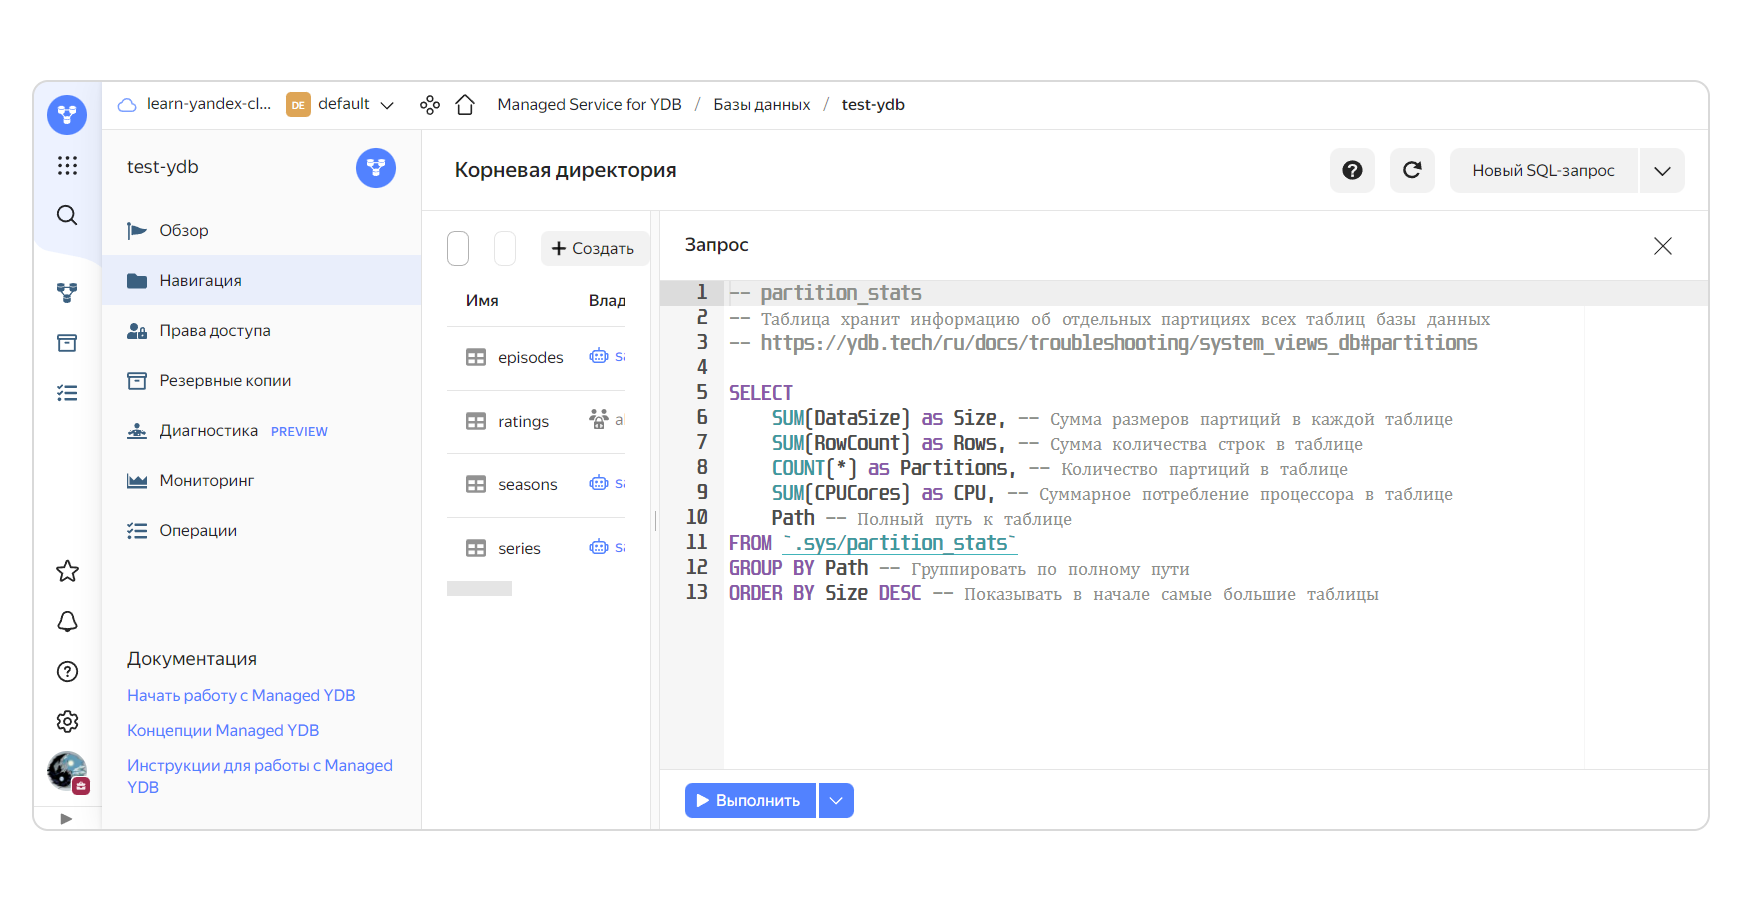Open dropdown arrow next to Выполнить
The height and width of the screenshot is (911, 1742).
click(836, 801)
